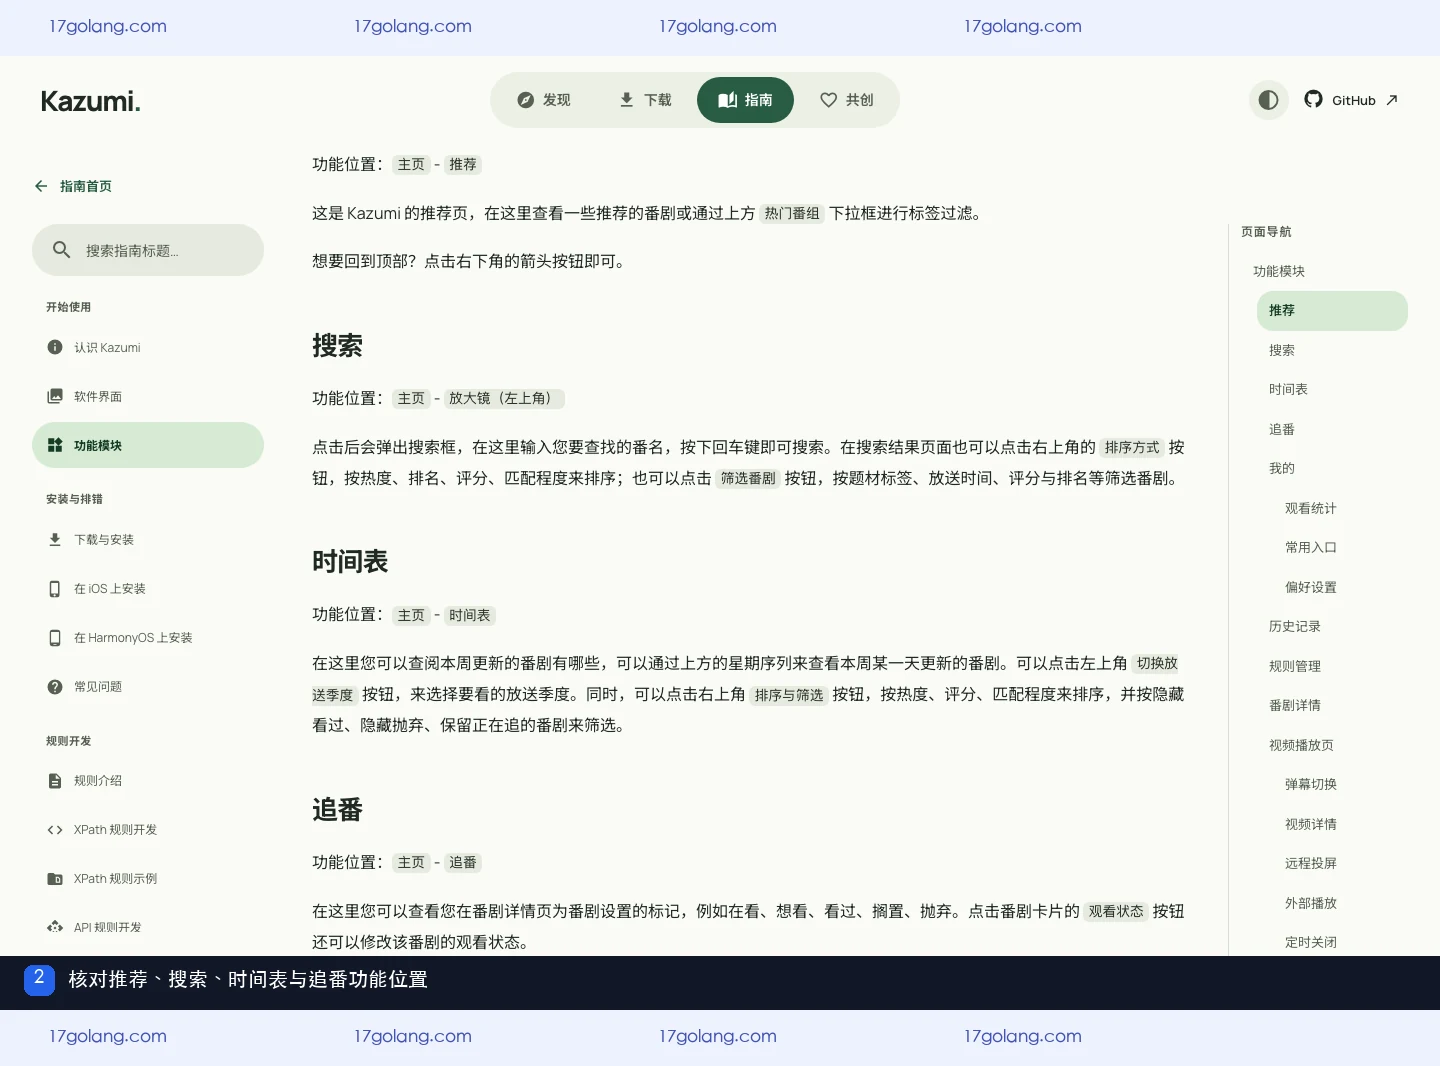Open the 共创 tab

(x=846, y=100)
